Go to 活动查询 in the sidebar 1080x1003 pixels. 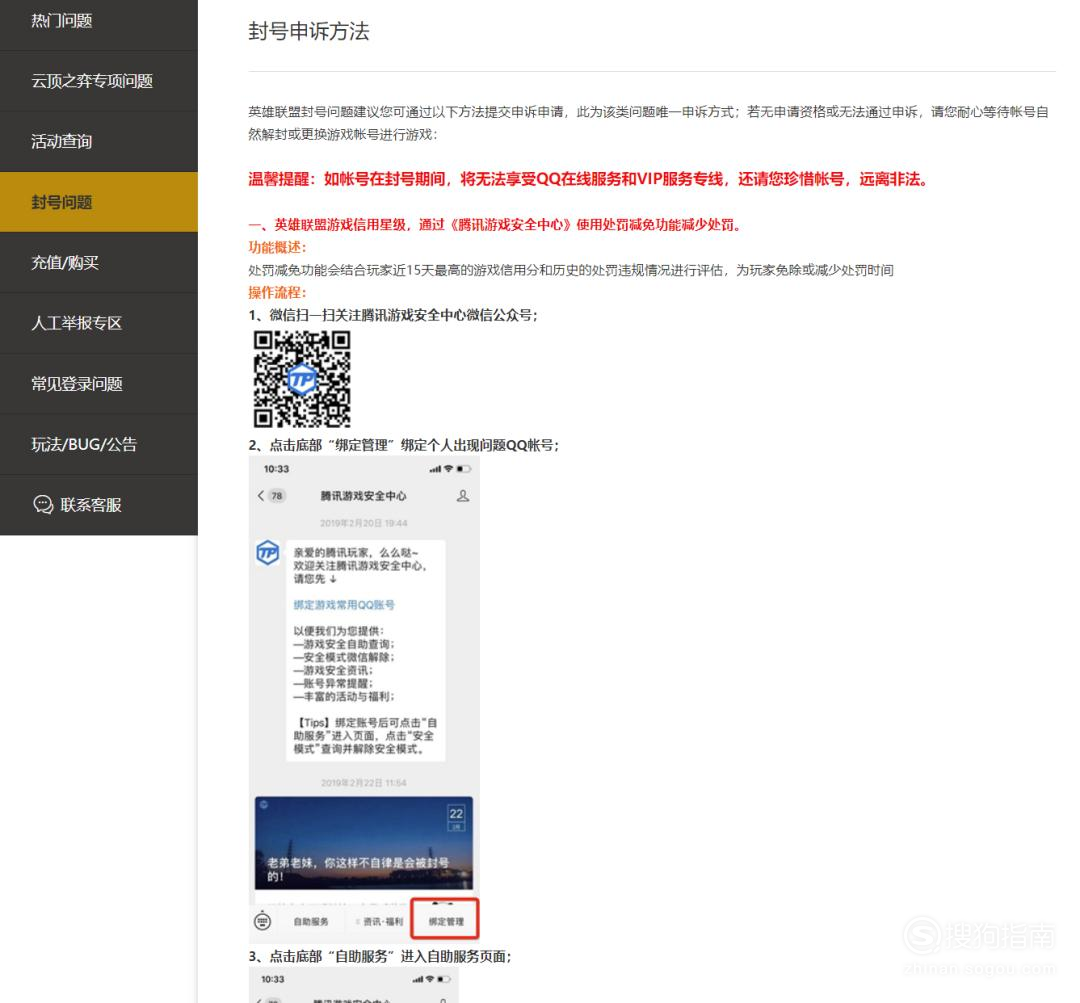[x=98, y=142]
